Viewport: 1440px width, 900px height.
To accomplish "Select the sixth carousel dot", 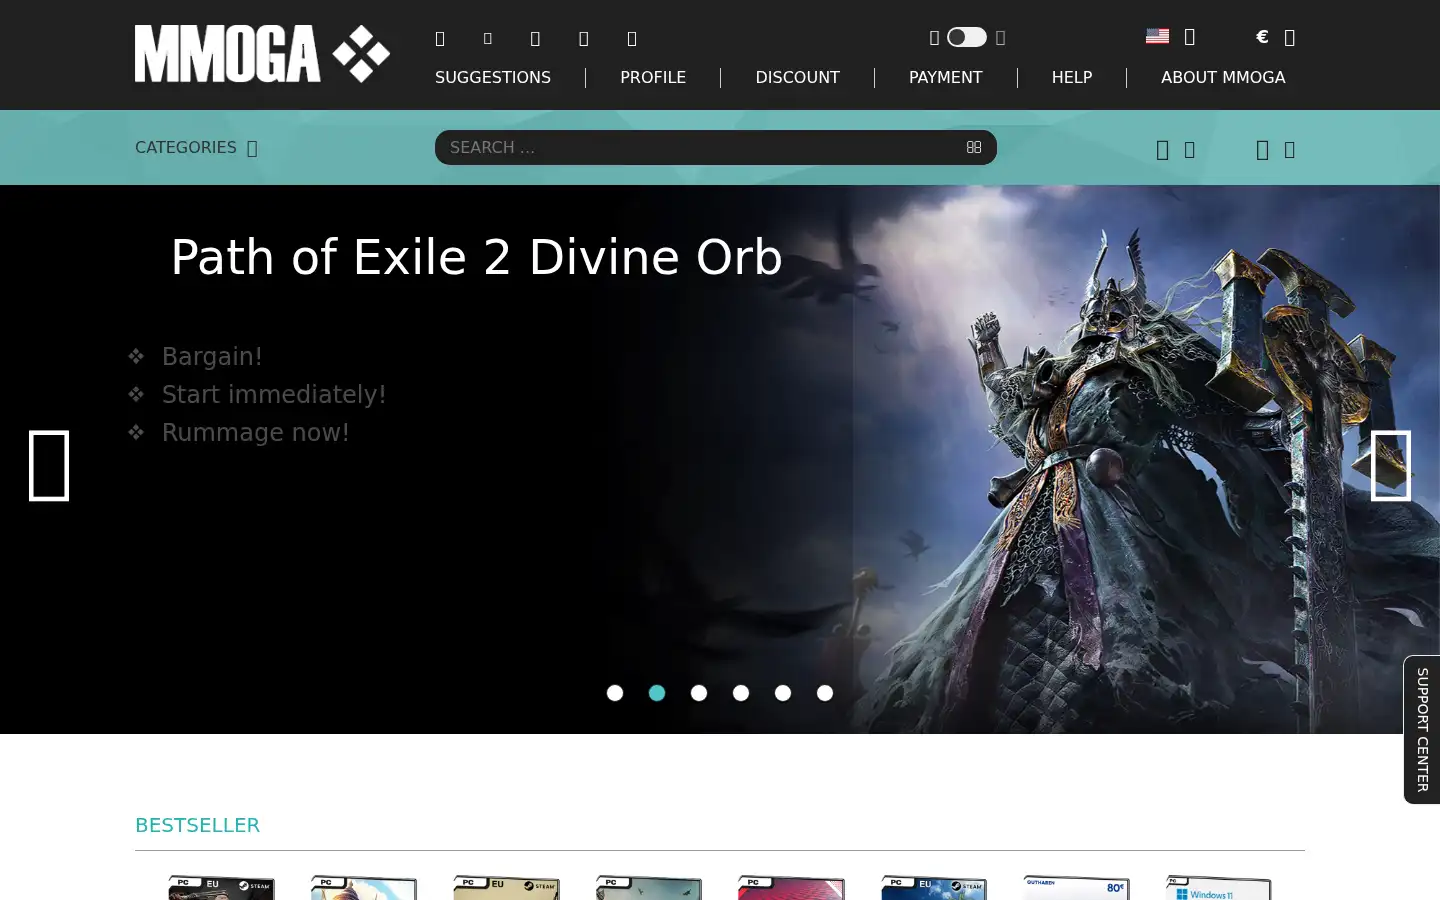I will click(x=825, y=693).
